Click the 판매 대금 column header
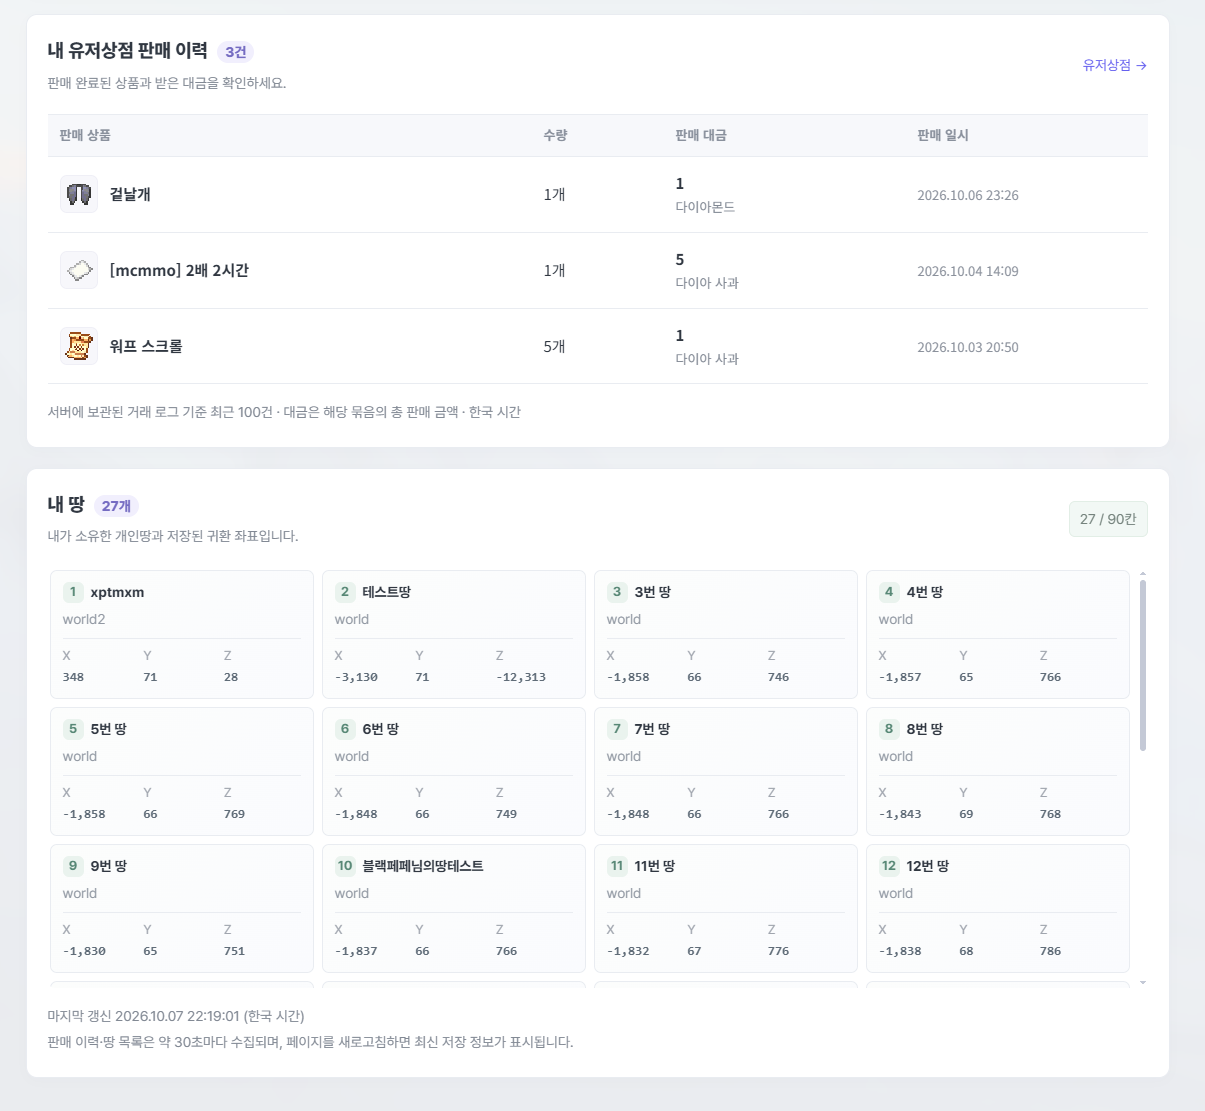Viewport: 1205px width, 1111px height. [701, 135]
